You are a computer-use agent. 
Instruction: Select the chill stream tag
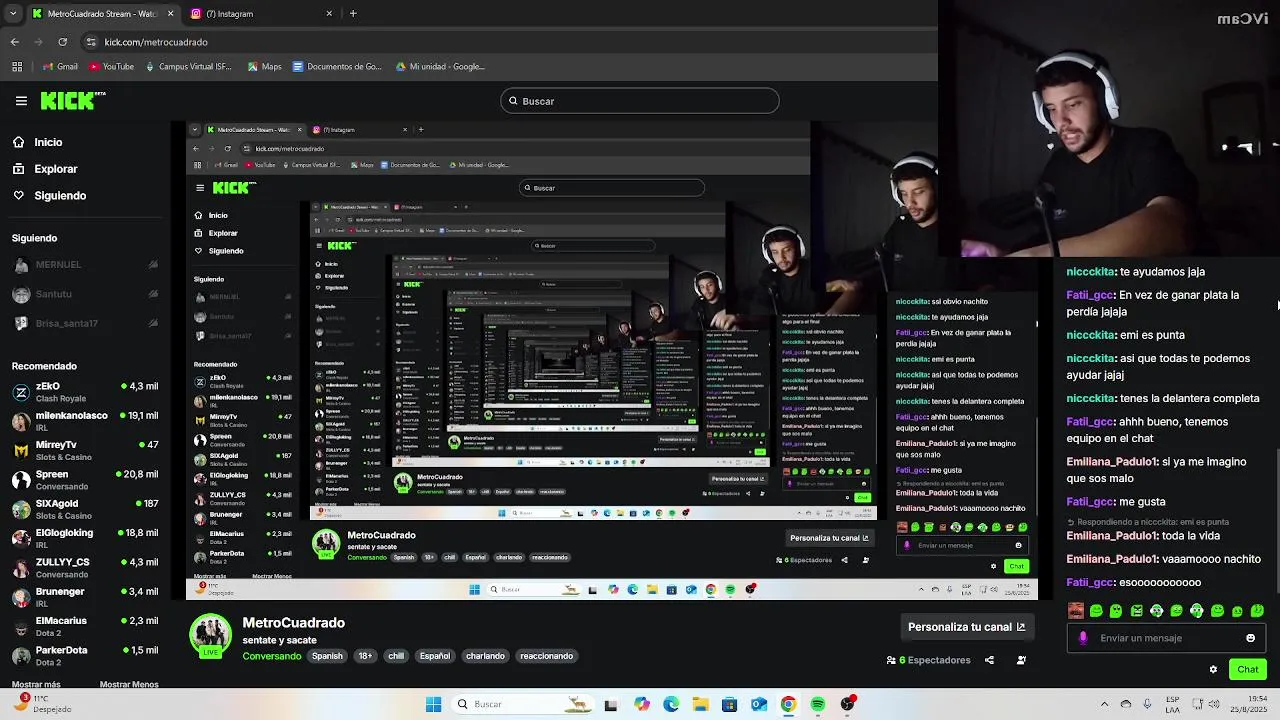point(396,656)
